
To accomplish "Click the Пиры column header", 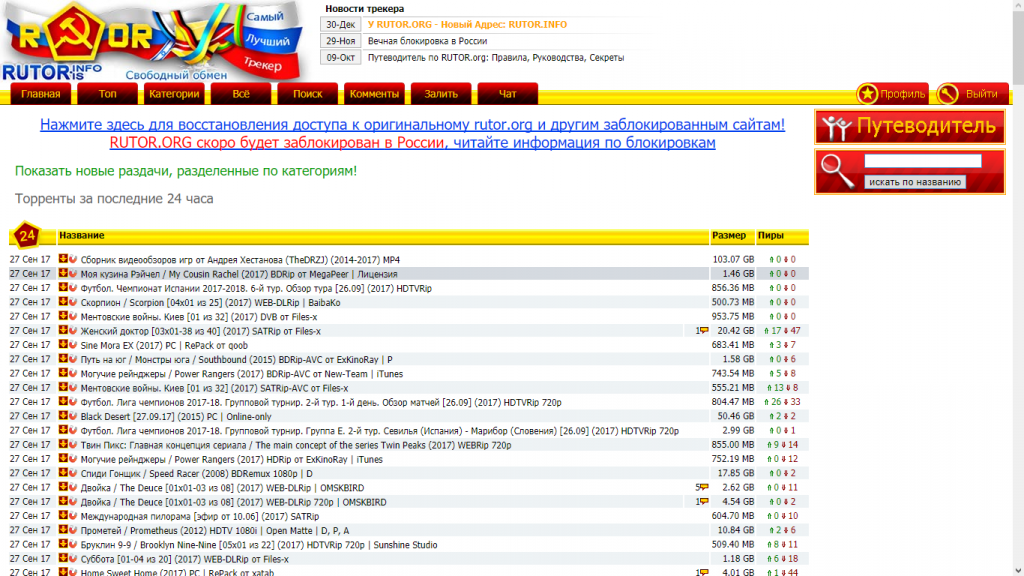I will click(771, 235).
